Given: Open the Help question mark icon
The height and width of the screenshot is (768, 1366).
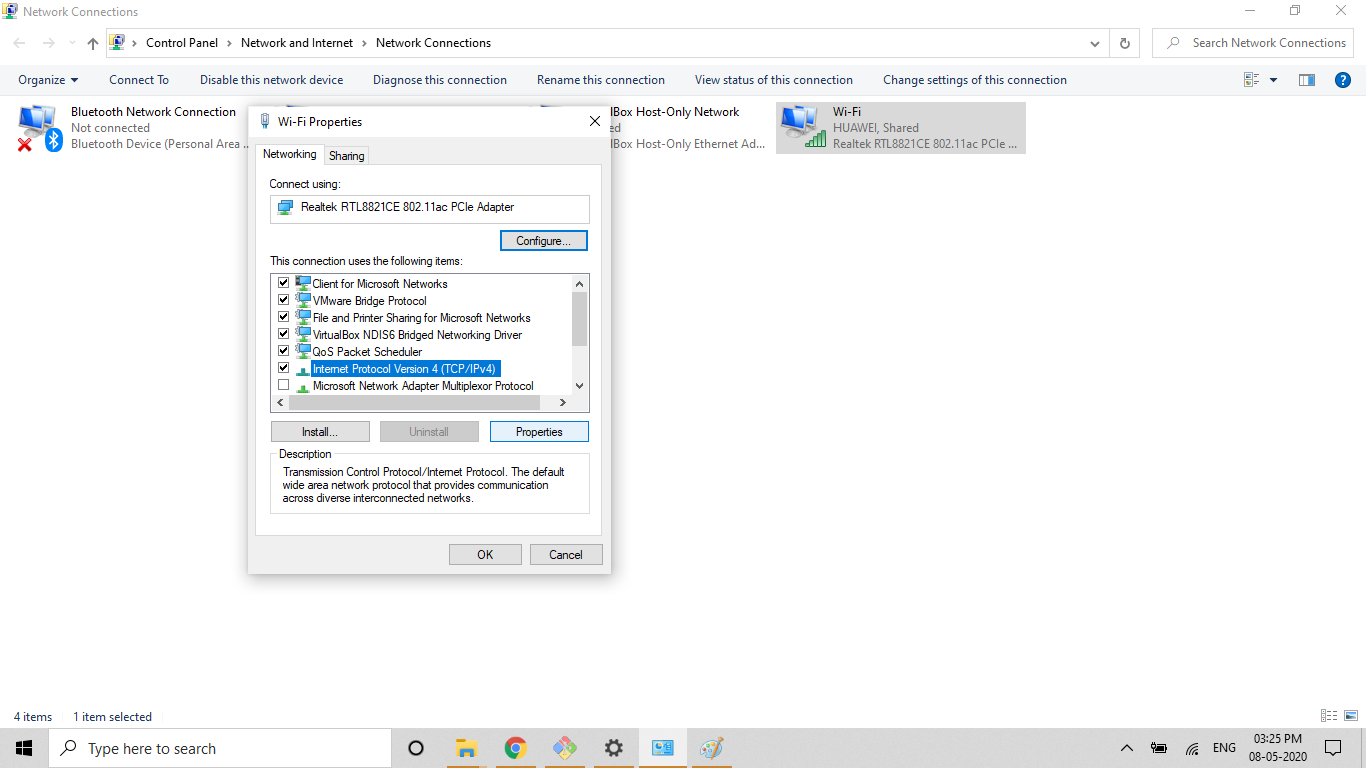Looking at the screenshot, I should (1343, 80).
